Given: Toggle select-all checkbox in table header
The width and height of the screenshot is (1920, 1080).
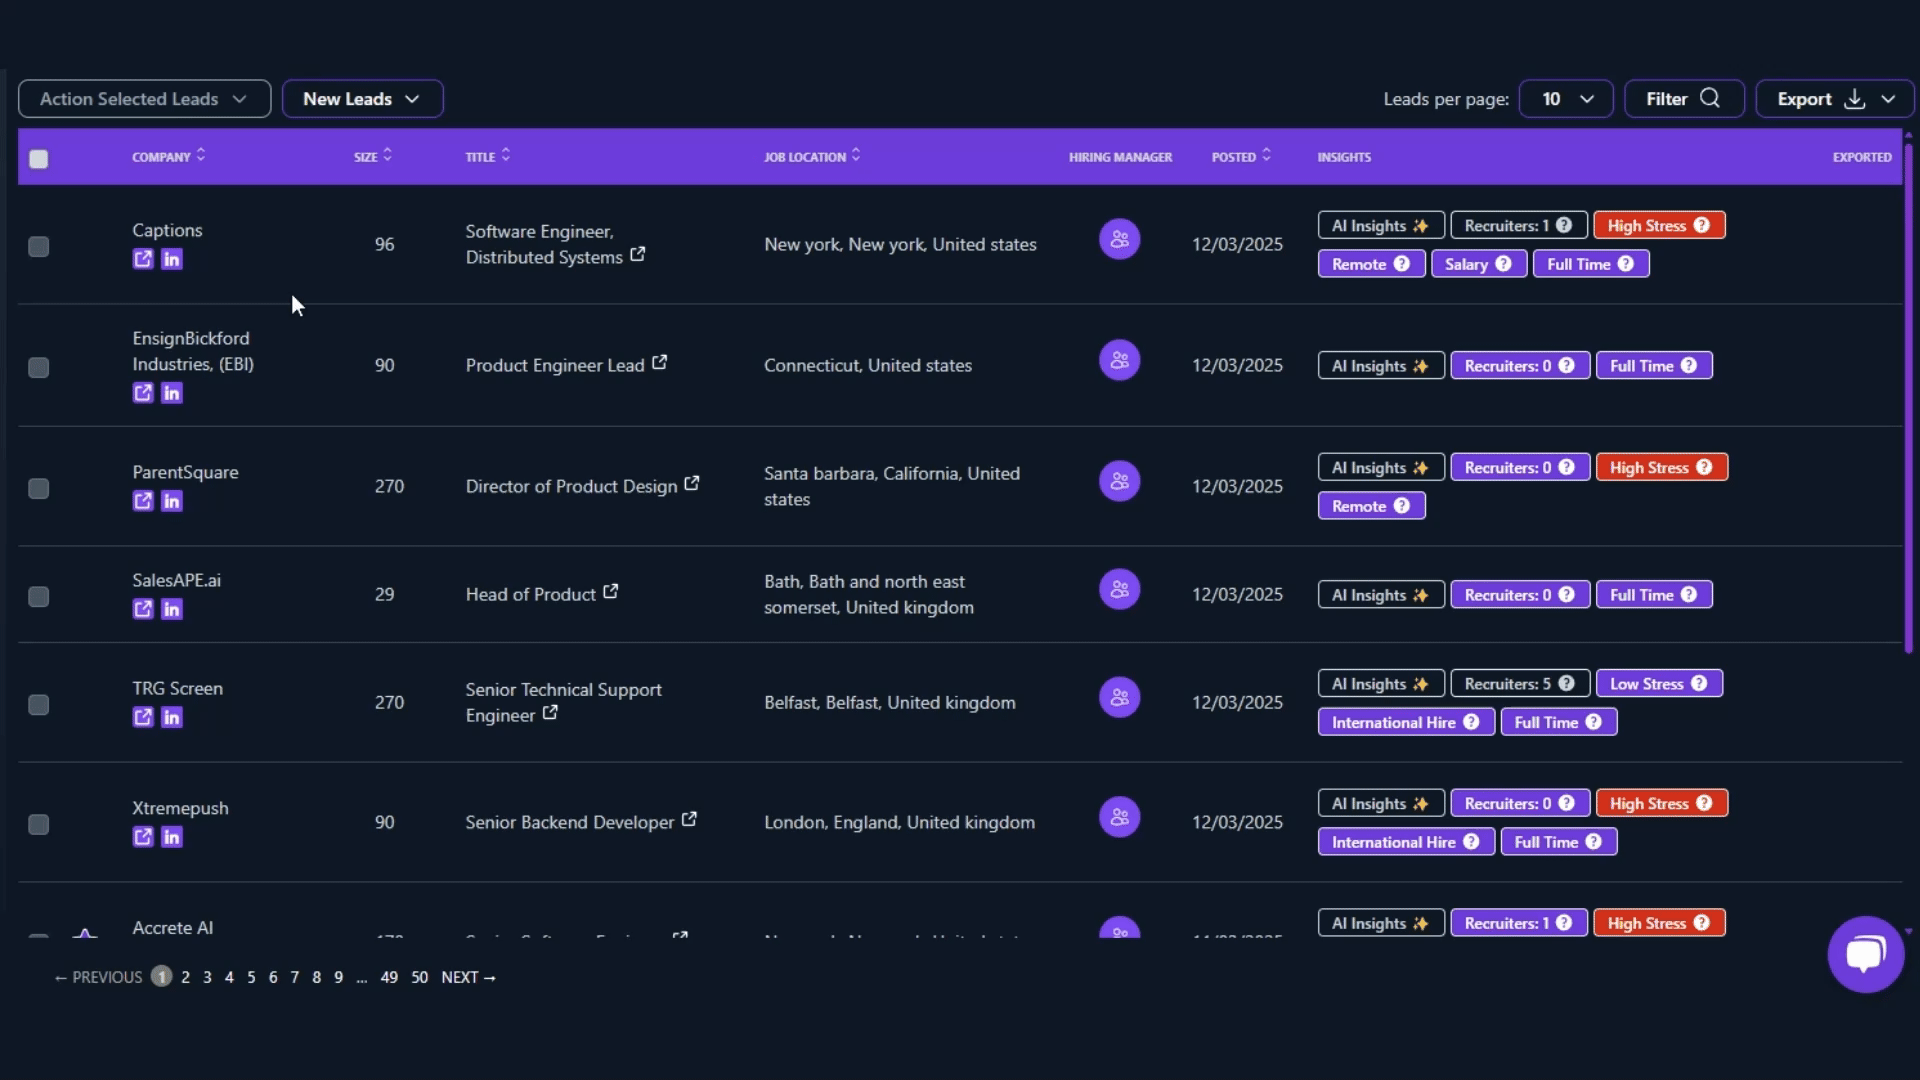Looking at the screenshot, I should [39, 159].
